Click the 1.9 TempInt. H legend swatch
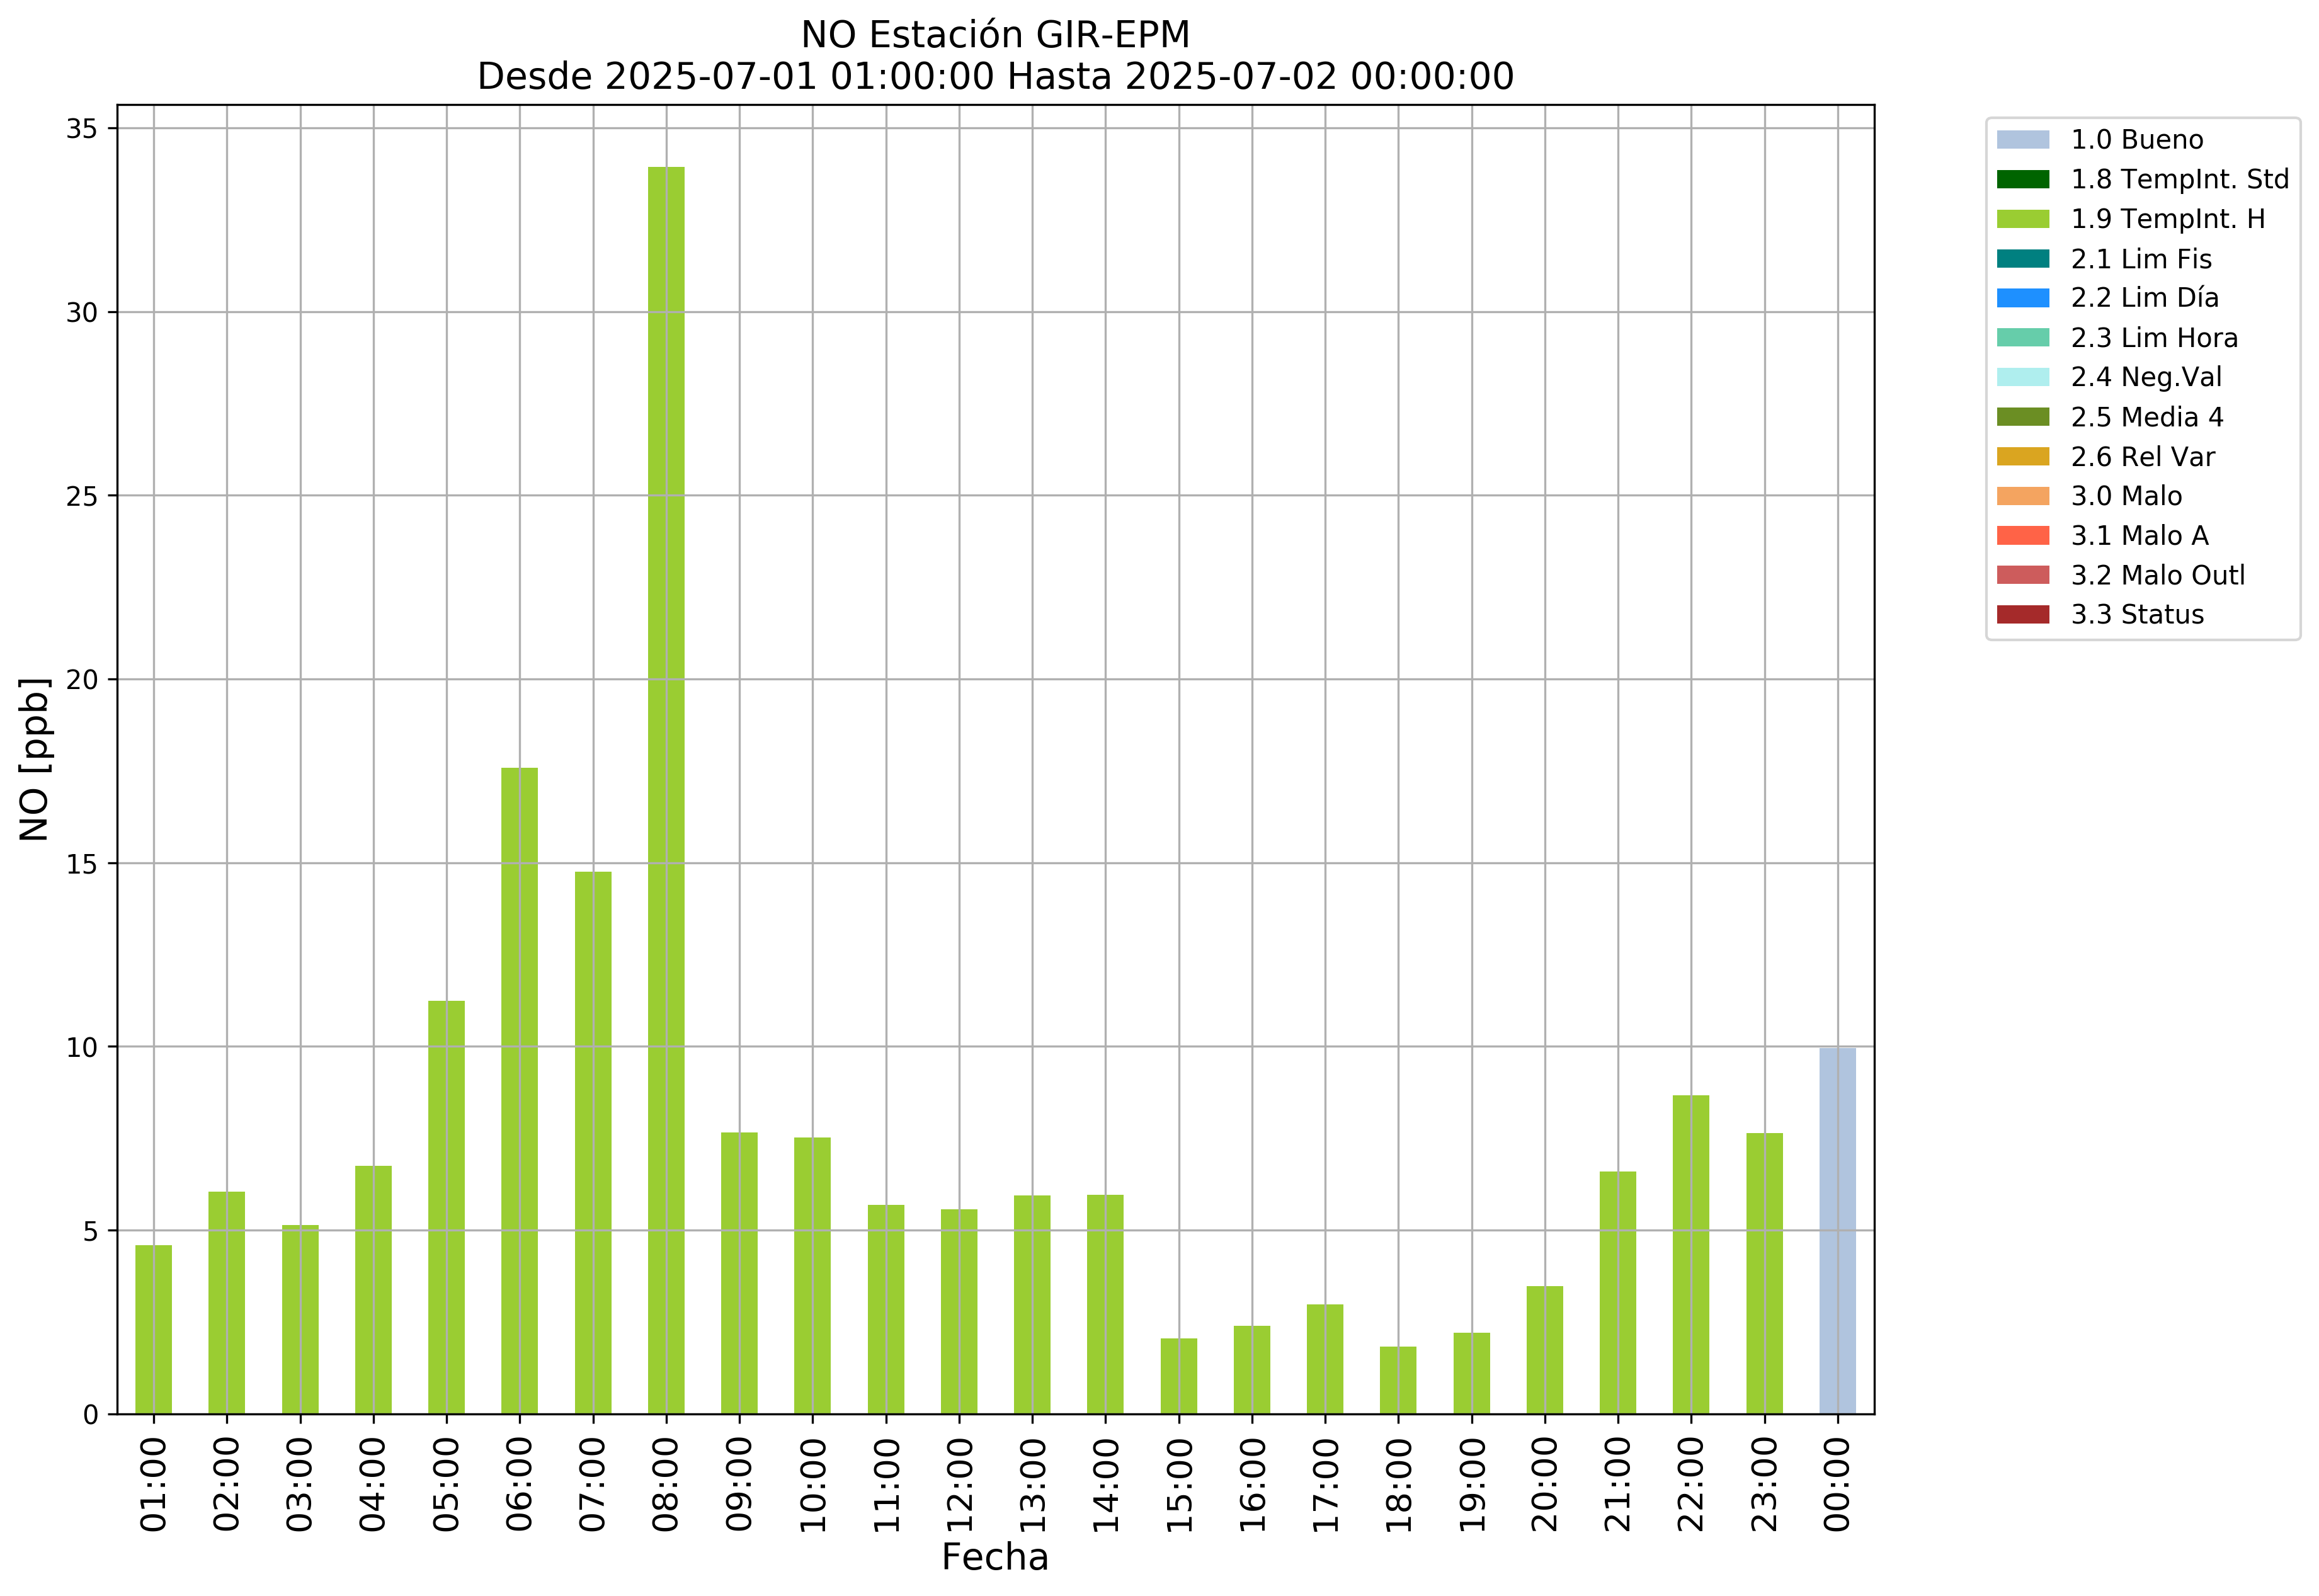This screenshot has height=1596, width=2319. 2022,219
